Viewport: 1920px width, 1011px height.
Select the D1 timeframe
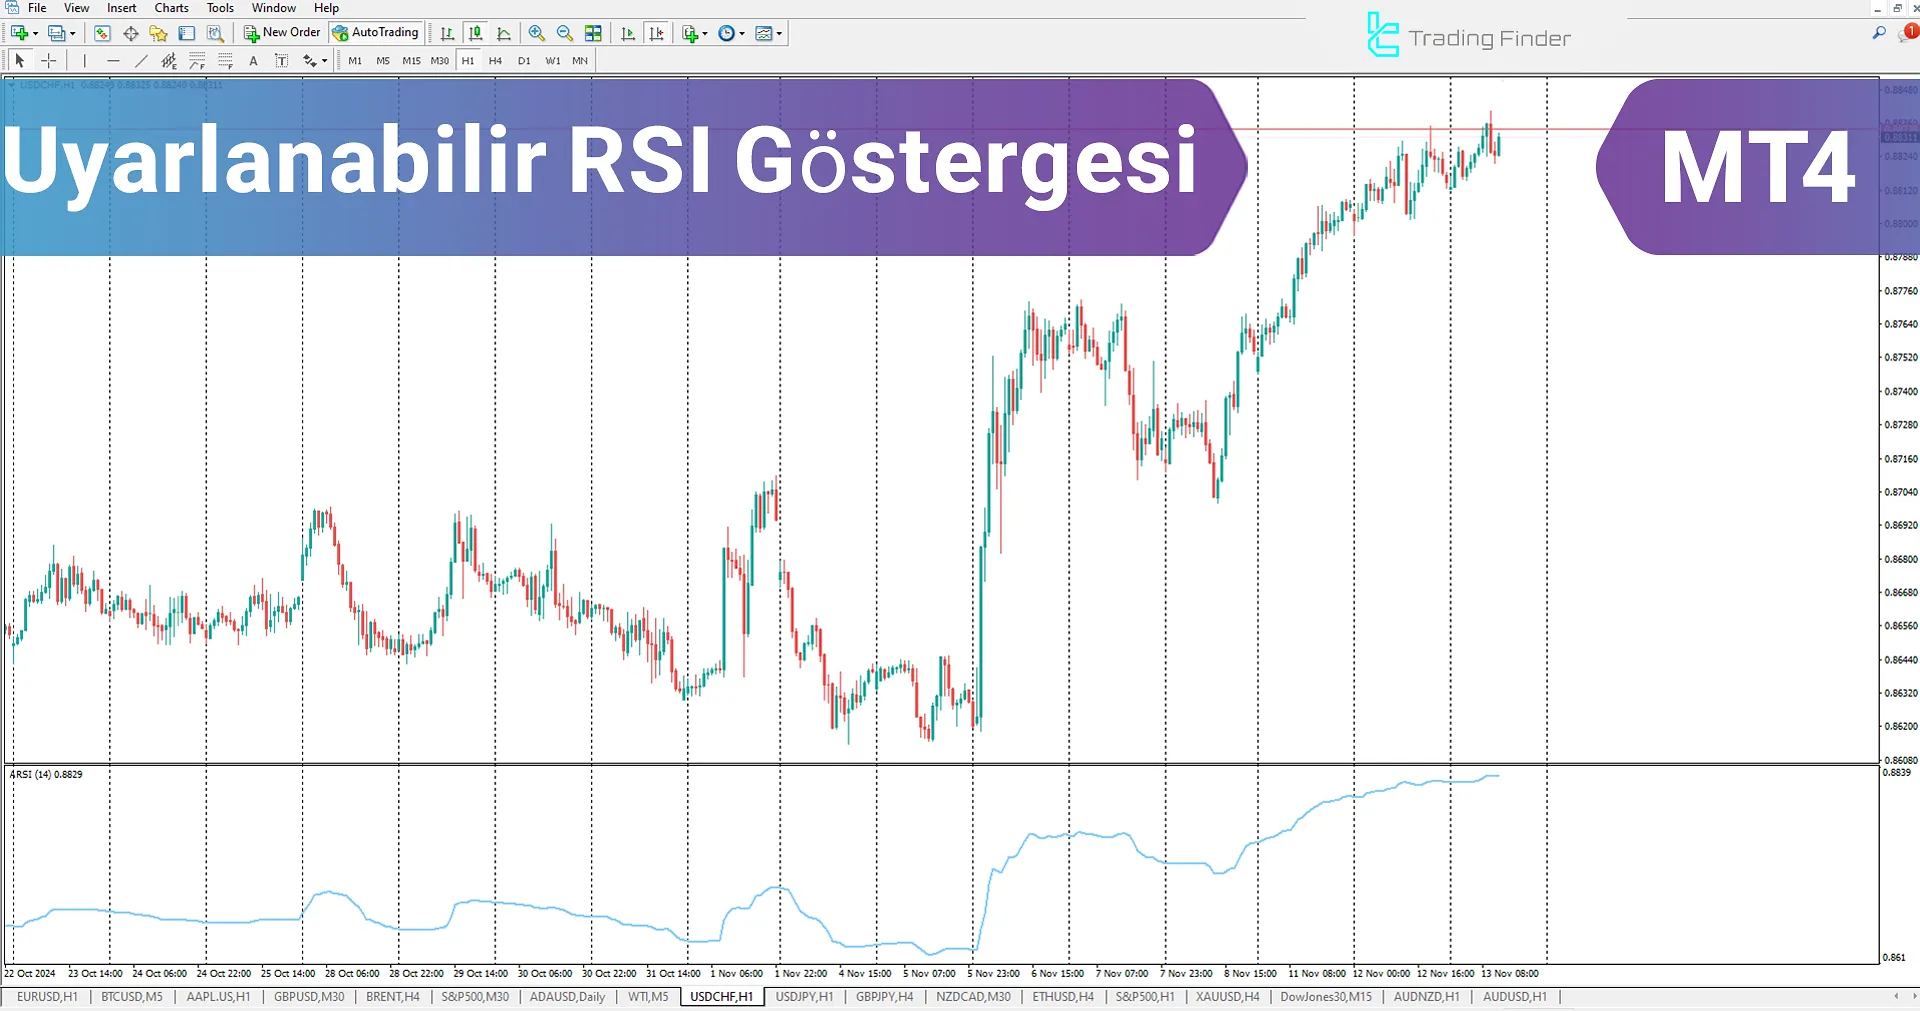tap(524, 60)
